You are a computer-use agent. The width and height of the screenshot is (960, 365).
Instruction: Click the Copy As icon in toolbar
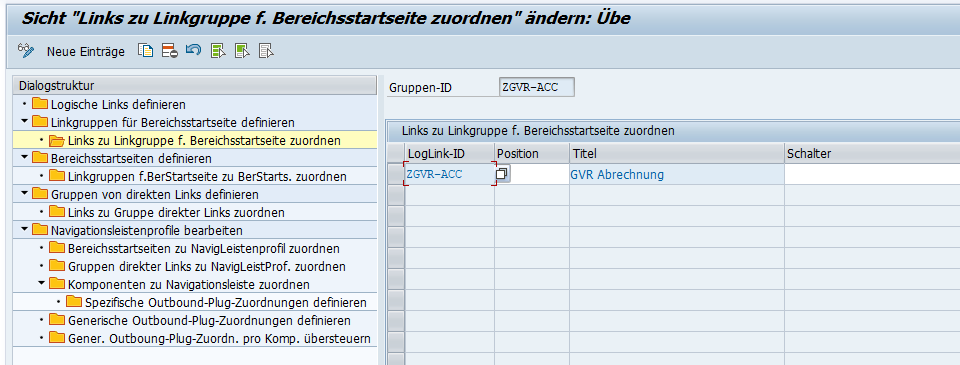tap(145, 51)
